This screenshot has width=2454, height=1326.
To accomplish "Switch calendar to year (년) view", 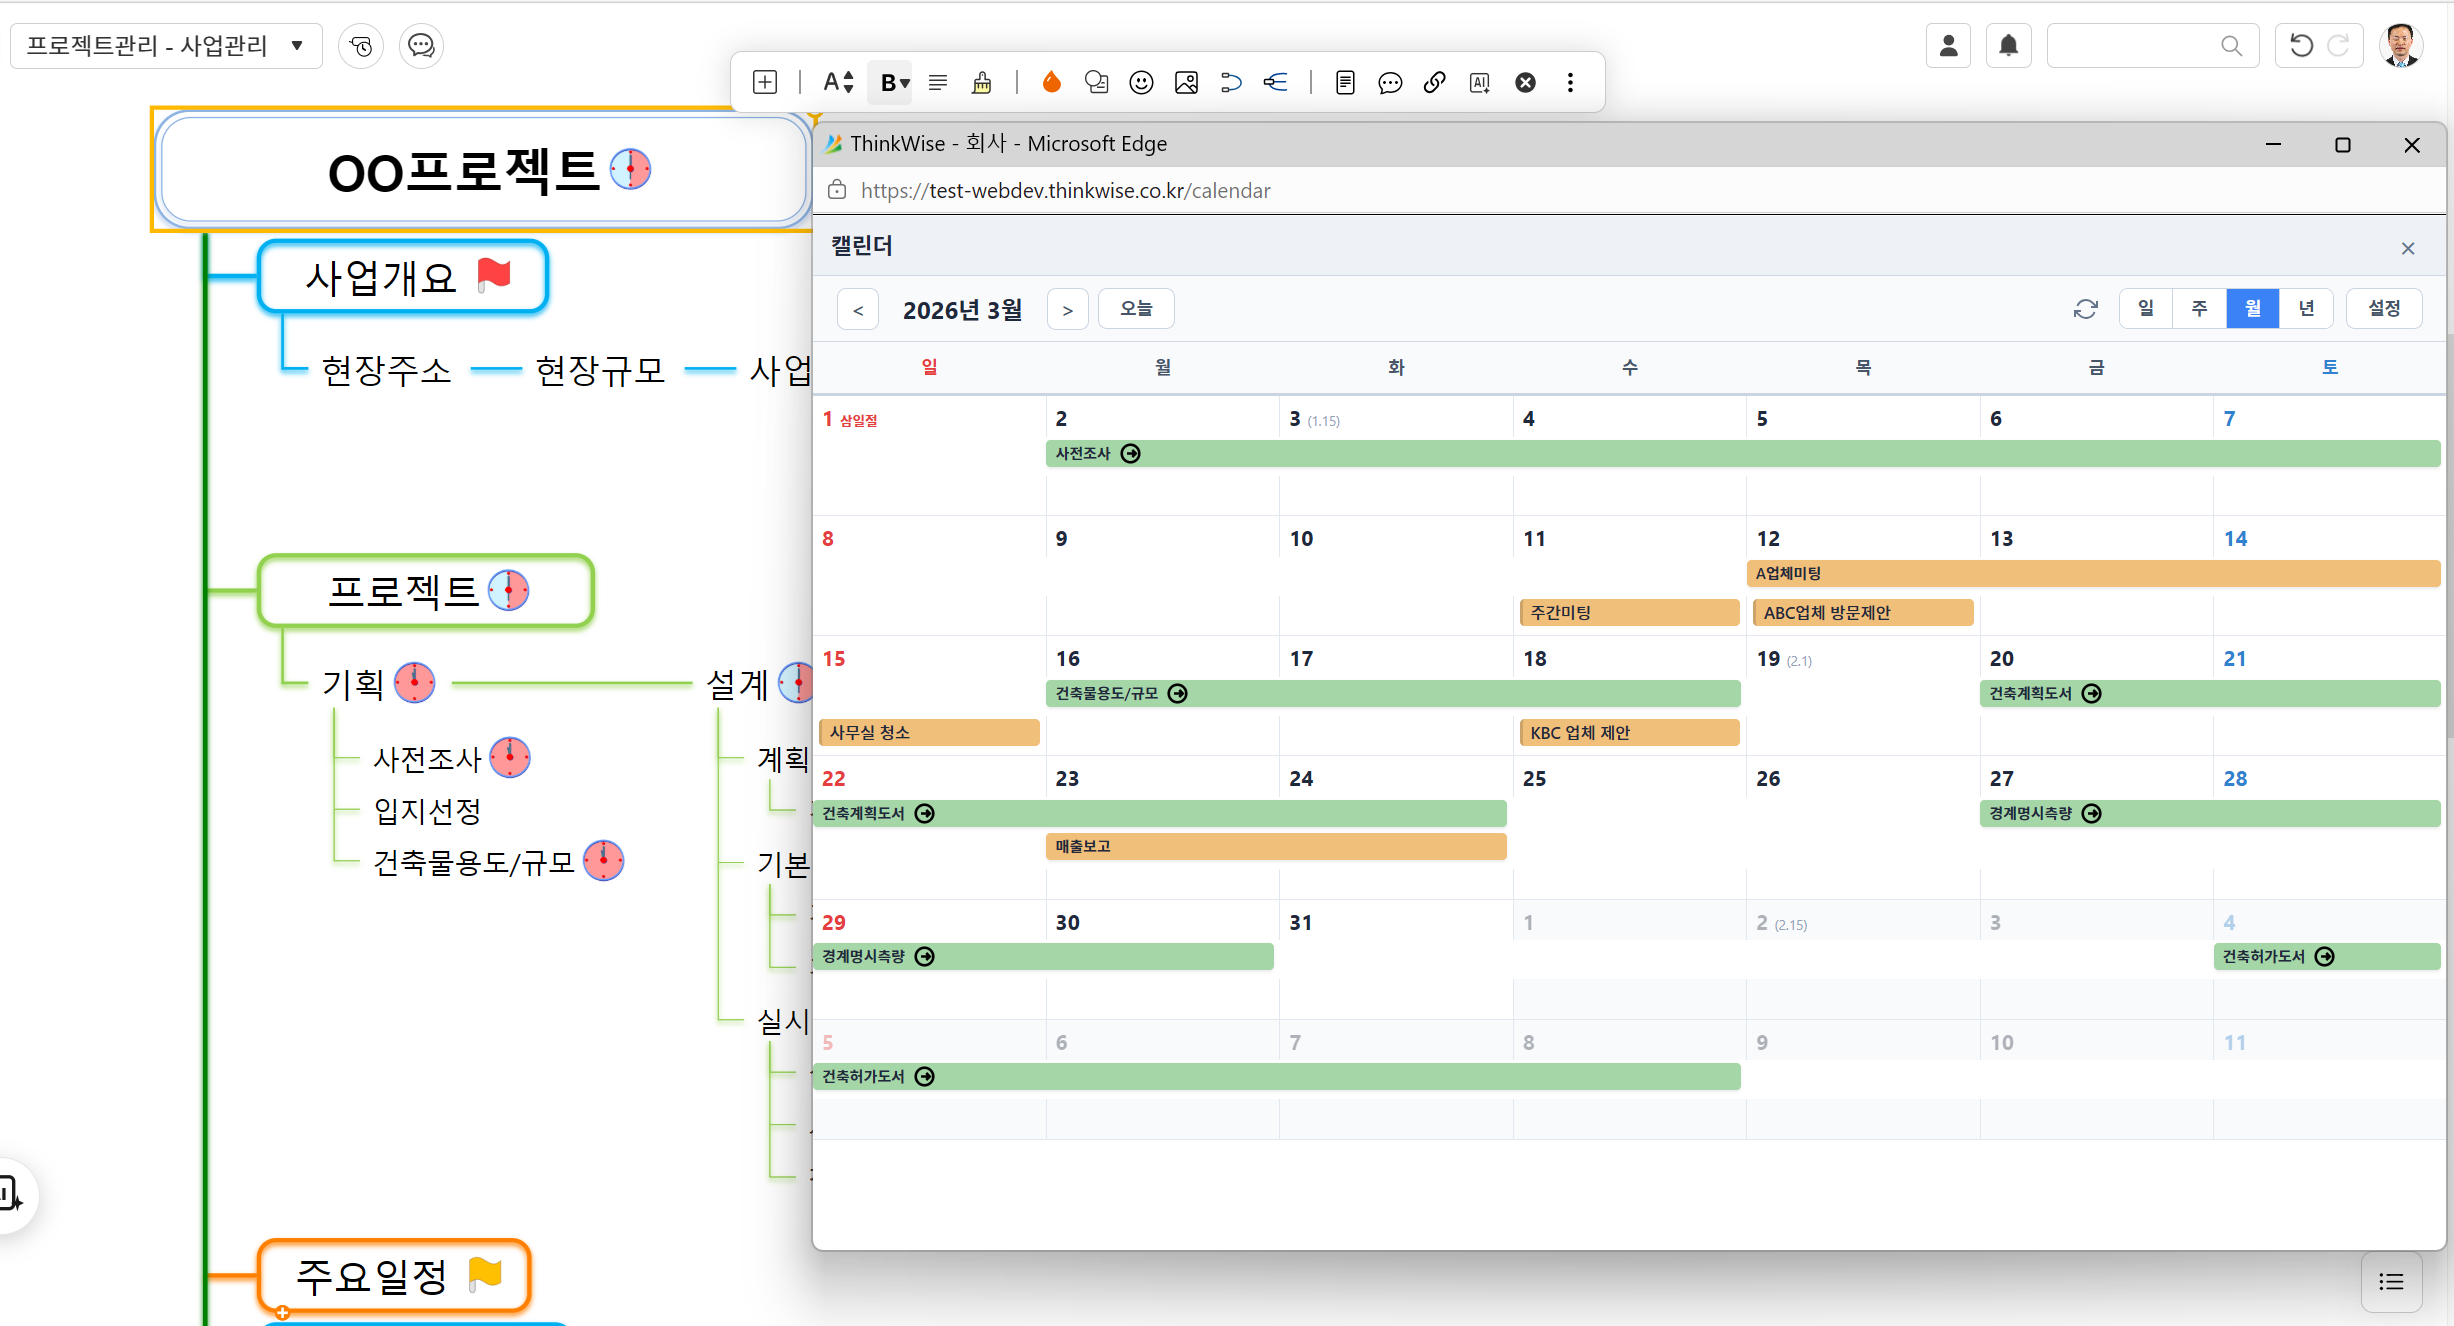I will pyautogui.click(x=2306, y=309).
